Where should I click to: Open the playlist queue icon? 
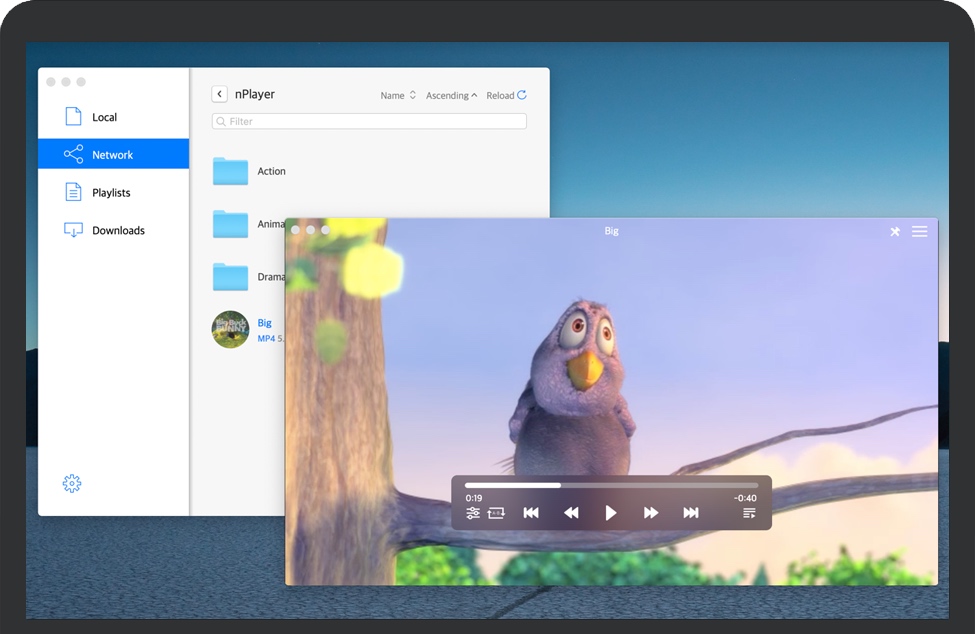[x=748, y=513]
